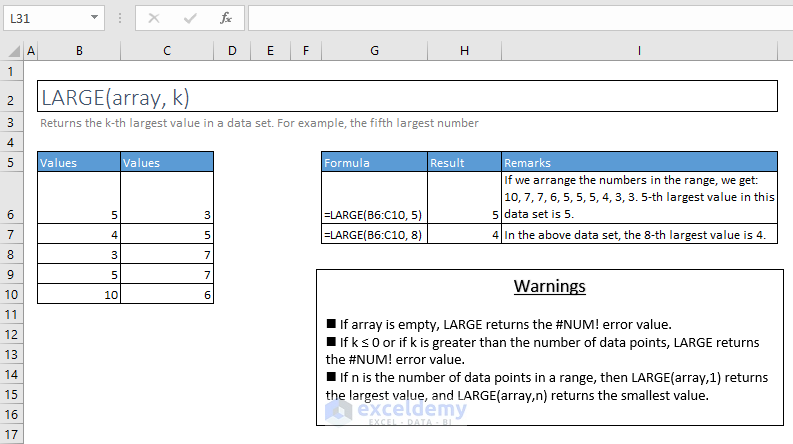Click the cell '=LARGE(B6:C10, 8)'
The image size is (793, 444).
click(x=374, y=234)
